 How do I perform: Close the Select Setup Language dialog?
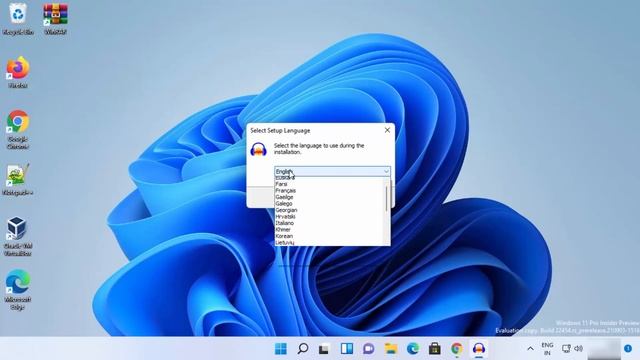point(387,130)
